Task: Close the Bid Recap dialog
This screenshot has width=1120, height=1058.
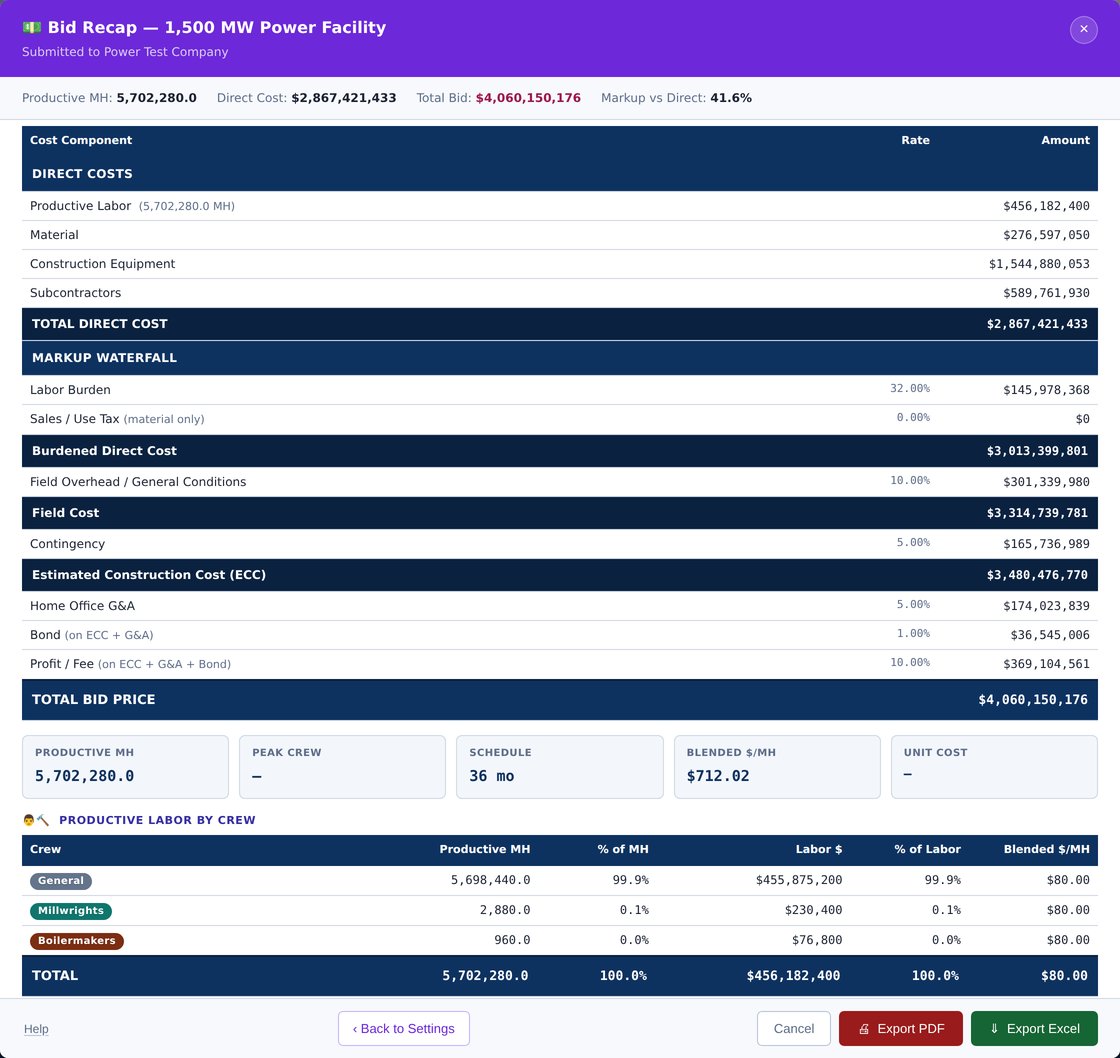Action: click(x=1083, y=29)
